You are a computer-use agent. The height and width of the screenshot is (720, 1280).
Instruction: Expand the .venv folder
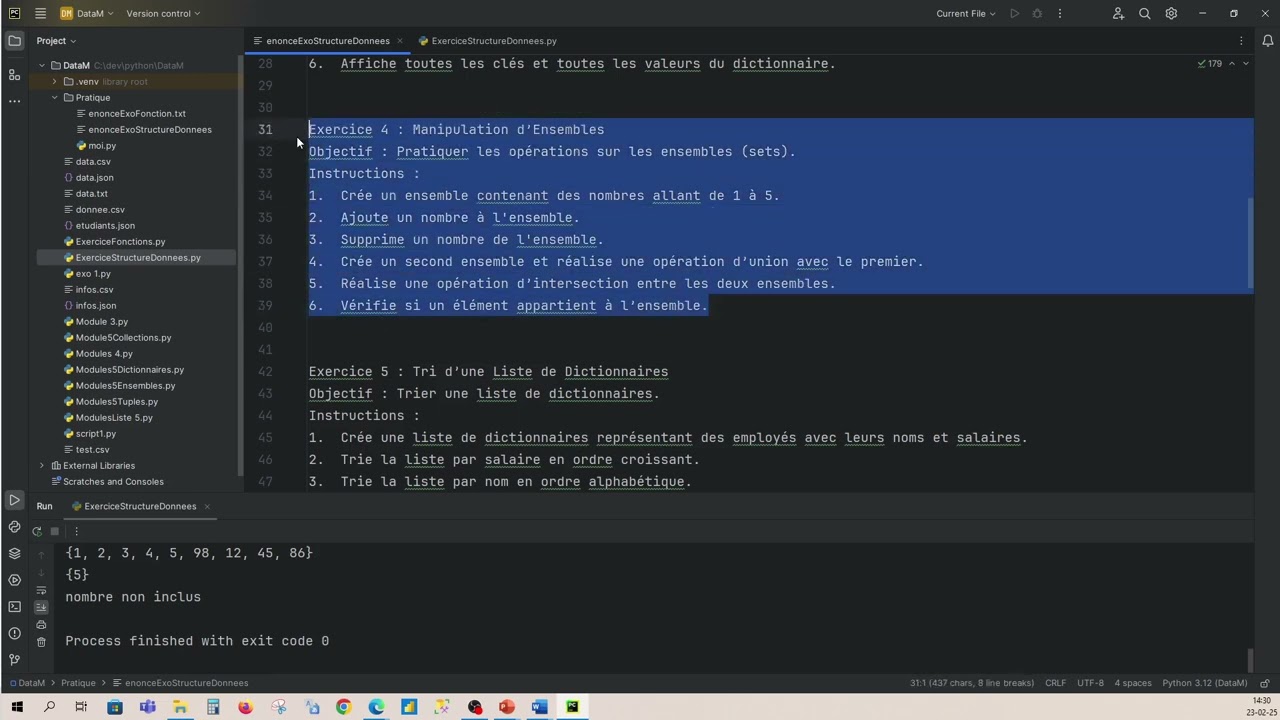click(54, 81)
